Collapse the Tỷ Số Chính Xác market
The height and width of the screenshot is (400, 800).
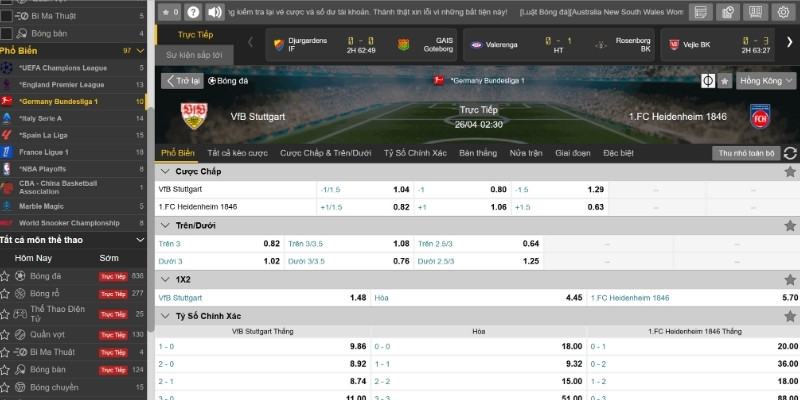(165, 316)
